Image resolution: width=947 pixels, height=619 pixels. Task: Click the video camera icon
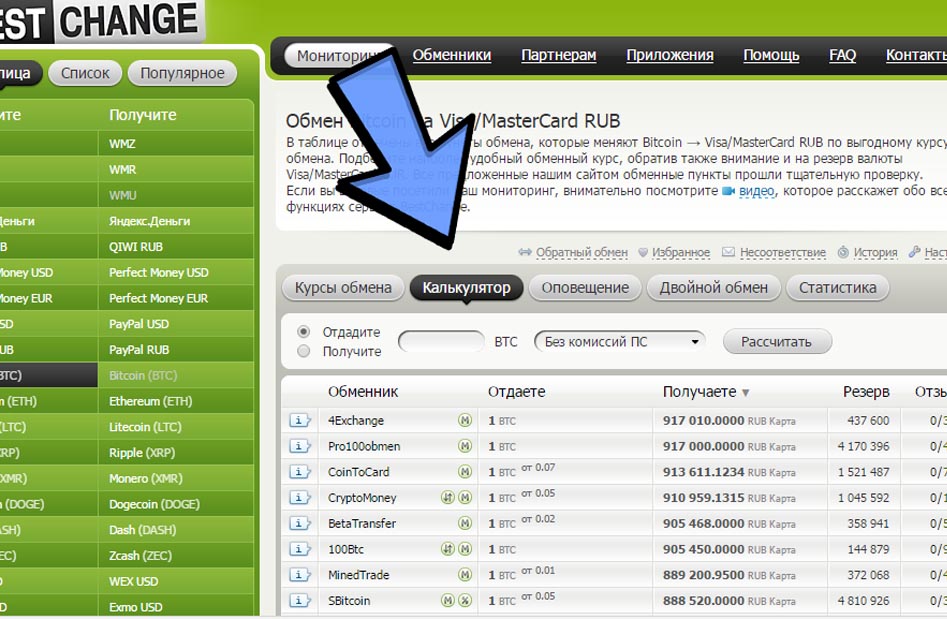728,191
